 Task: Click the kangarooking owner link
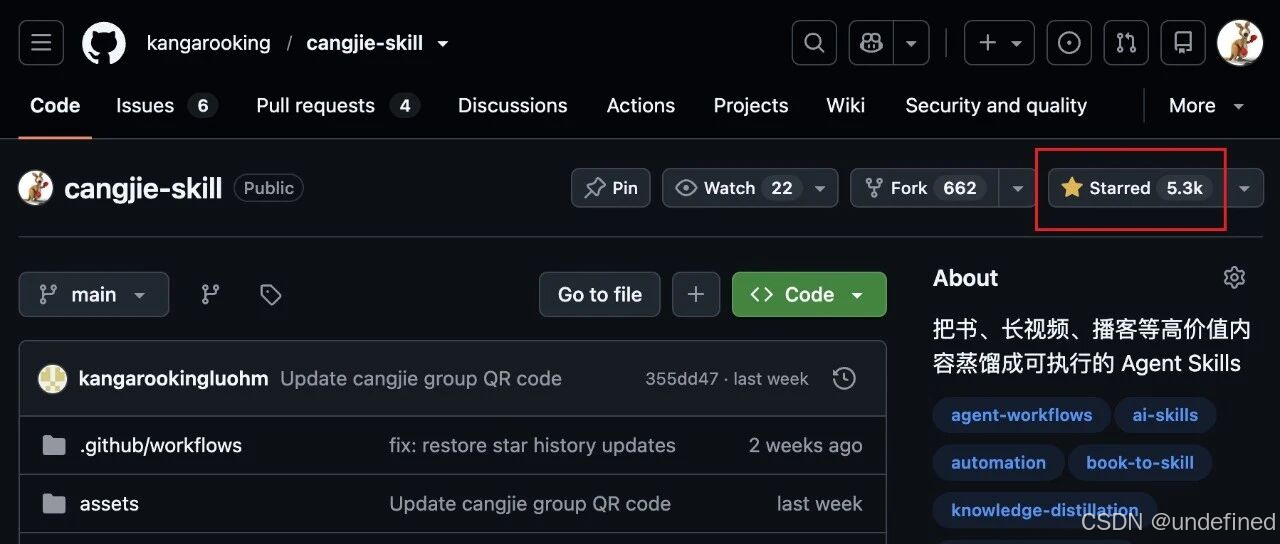pos(208,43)
